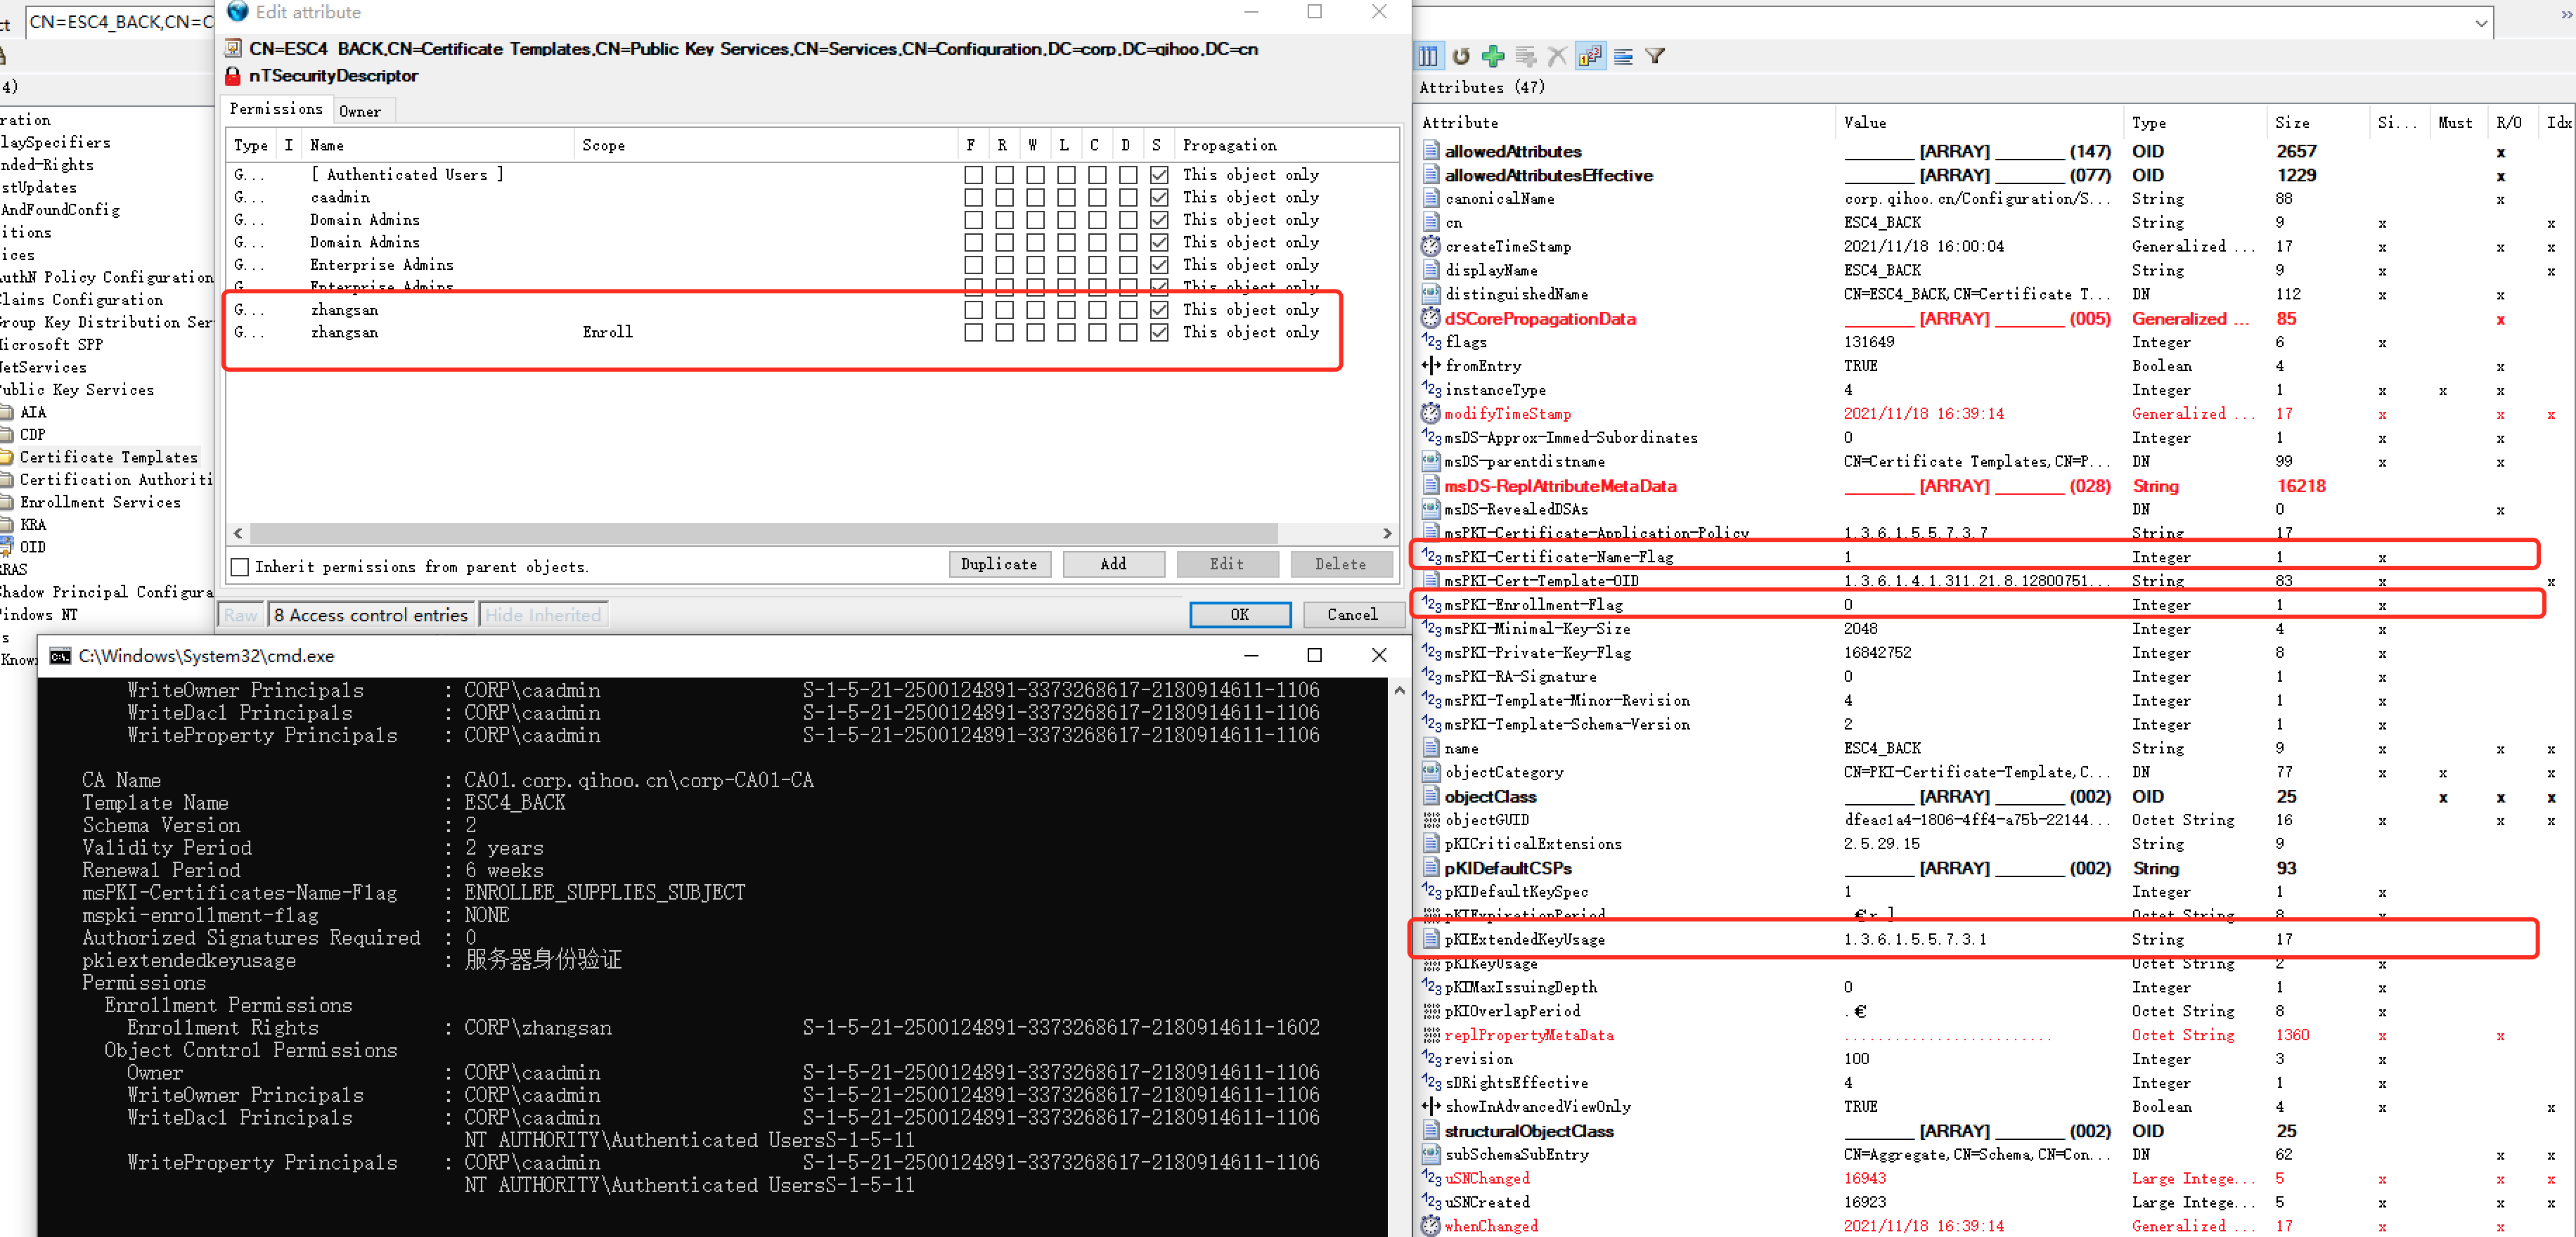This screenshot has width=2576, height=1237.
Task: Enable Inherit permissions from parent objects
Action: pyautogui.click(x=240, y=567)
